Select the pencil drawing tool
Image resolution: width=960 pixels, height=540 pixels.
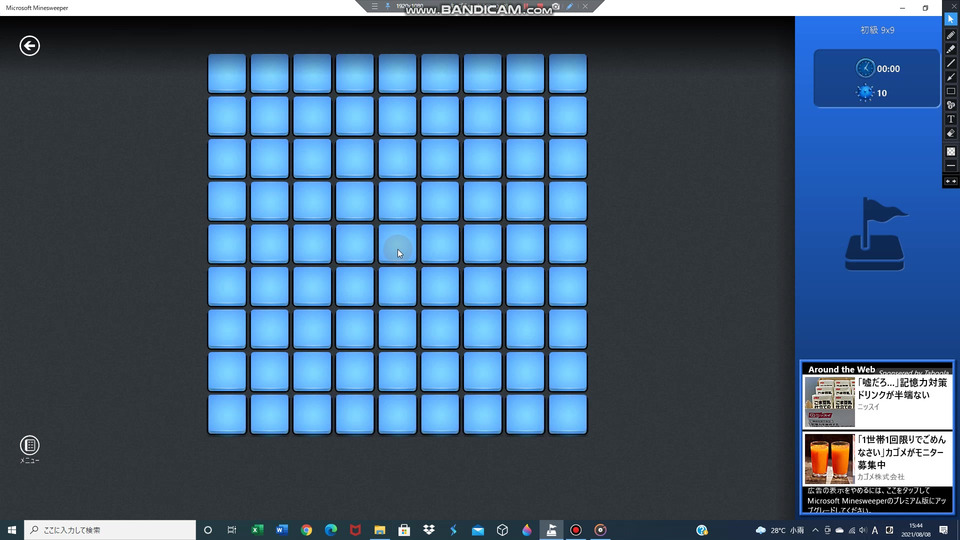click(951, 35)
